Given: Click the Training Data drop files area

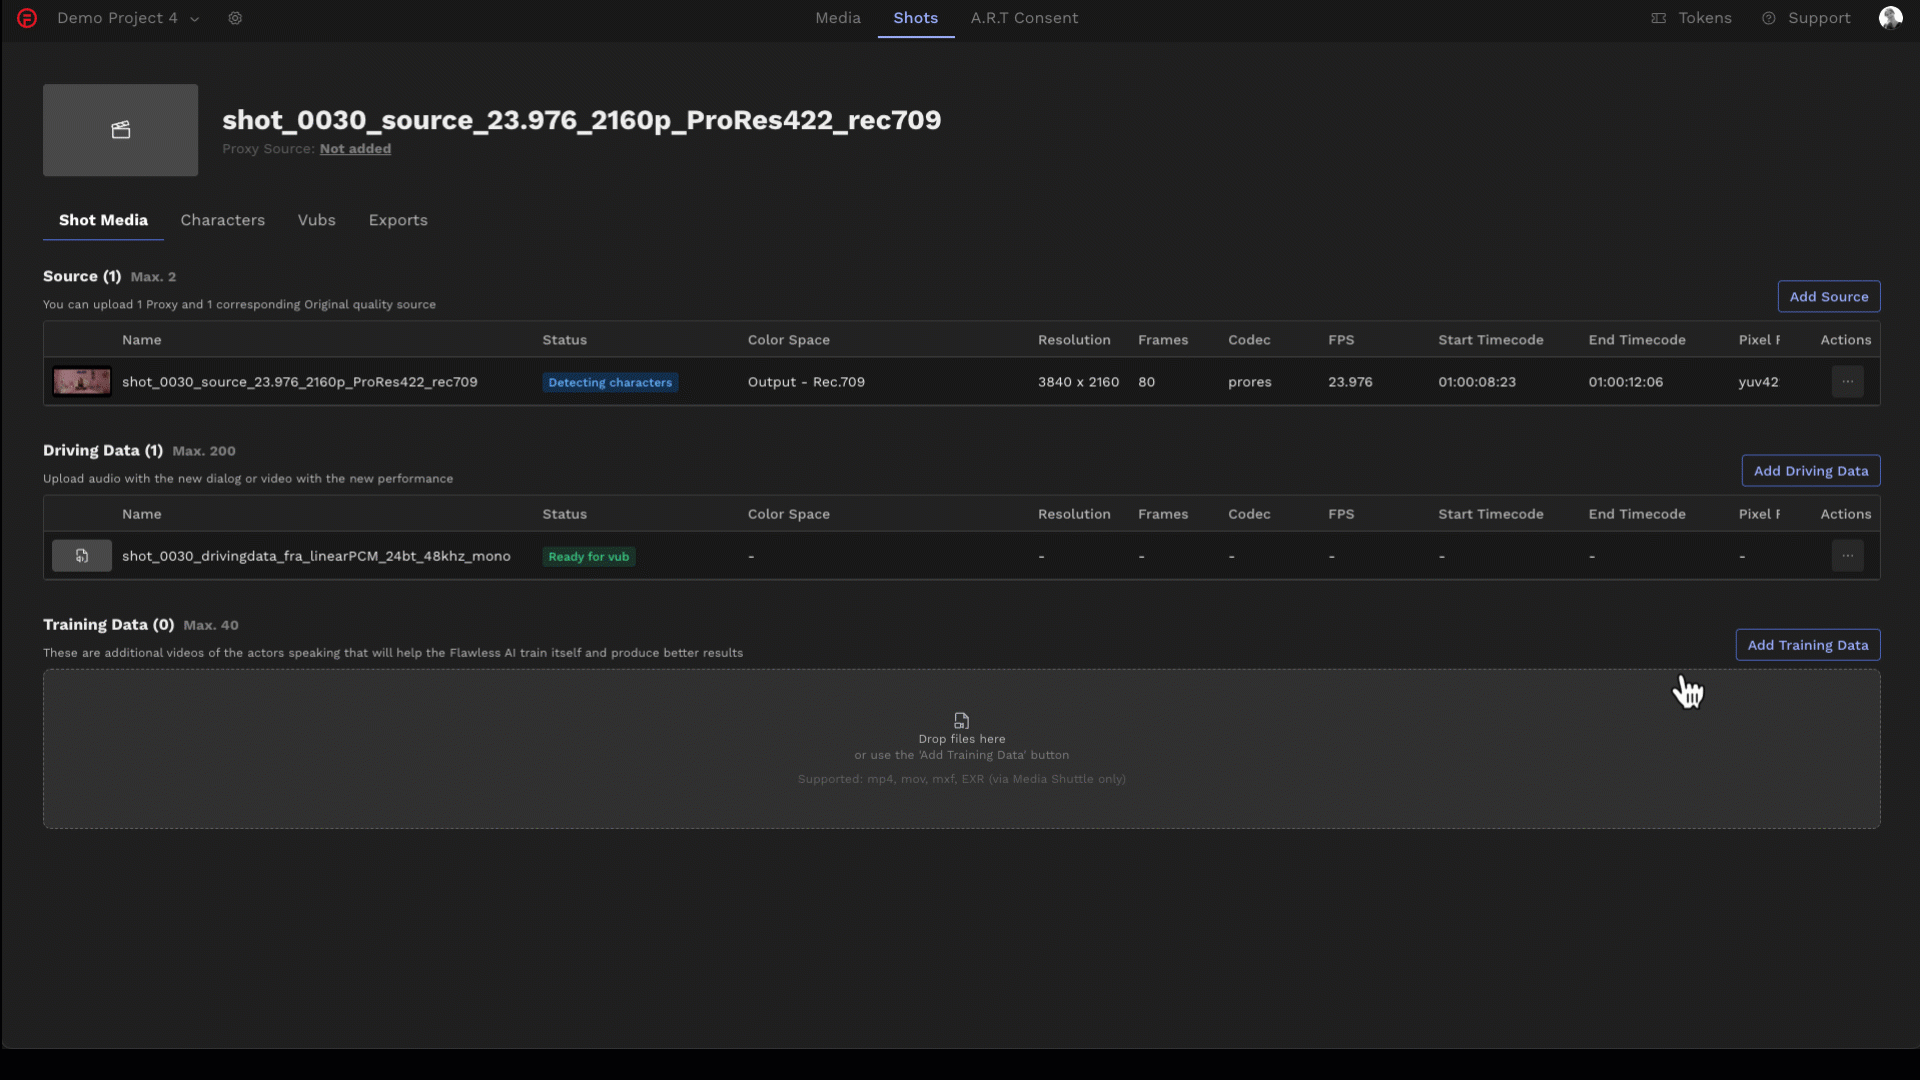Looking at the screenshot, I should [961, 748].
